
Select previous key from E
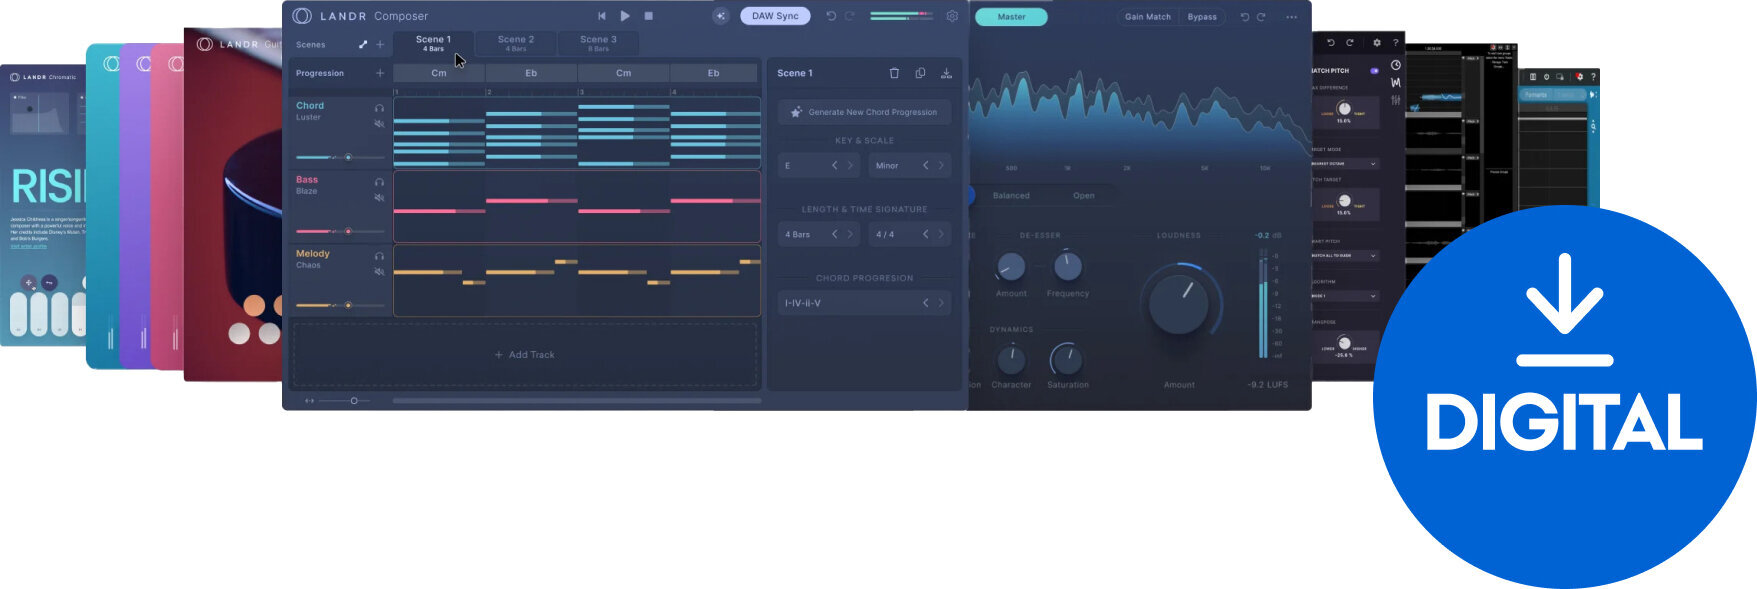[835, 165]
